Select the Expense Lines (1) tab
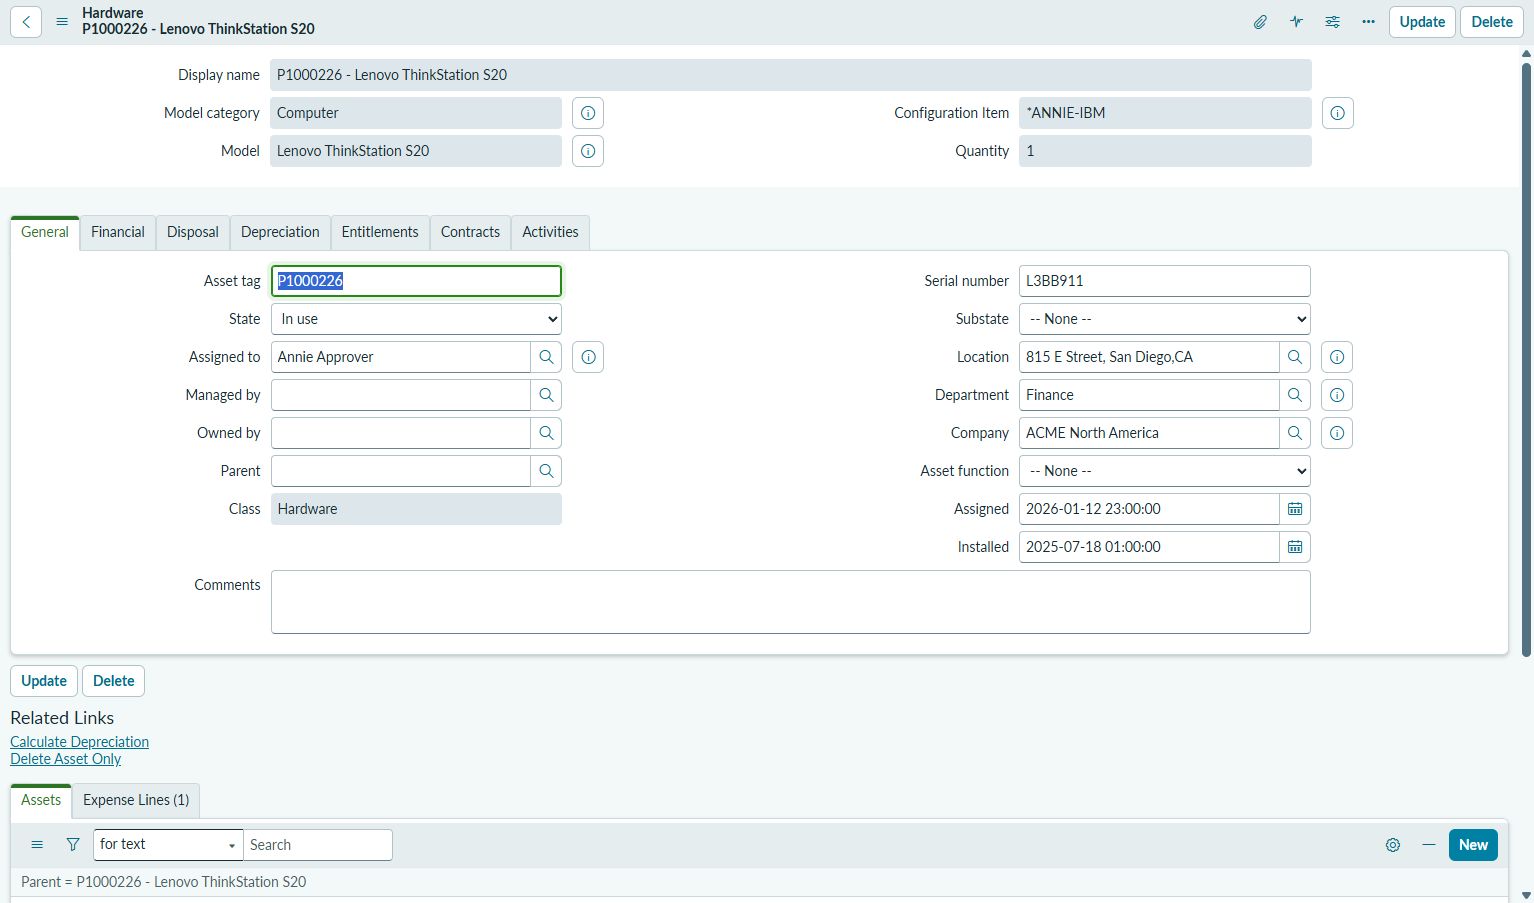The image size is (1534, 903). 136,800
